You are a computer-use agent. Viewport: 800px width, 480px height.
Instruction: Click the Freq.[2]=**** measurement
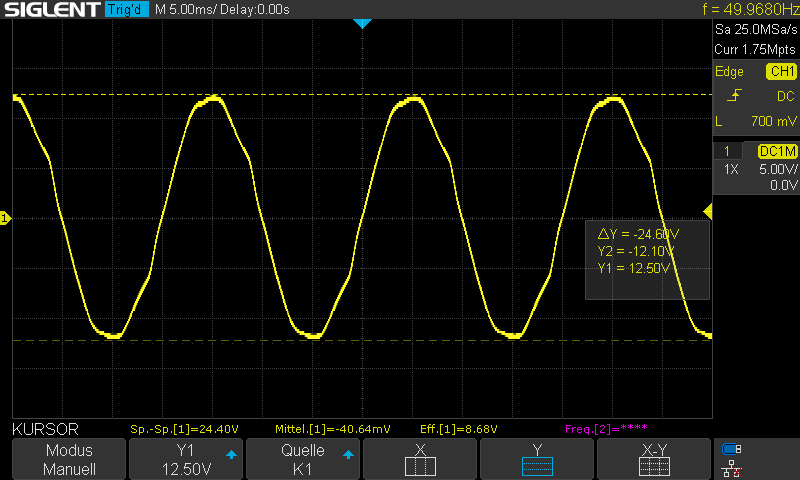(x=606, y=428)
